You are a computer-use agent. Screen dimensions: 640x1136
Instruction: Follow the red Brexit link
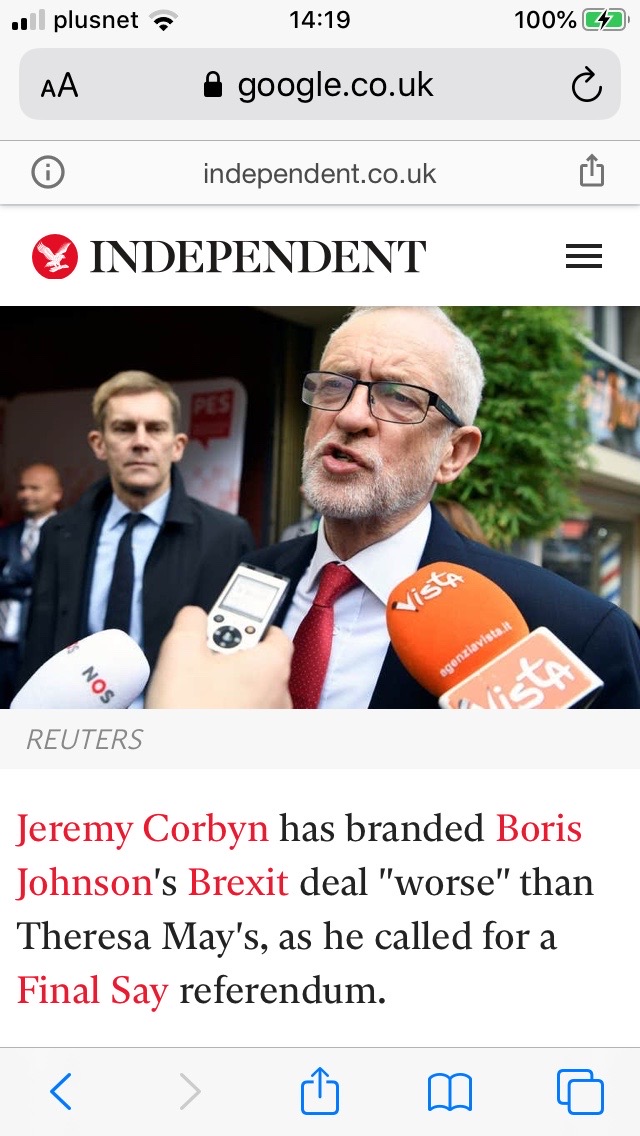(238, 882)
